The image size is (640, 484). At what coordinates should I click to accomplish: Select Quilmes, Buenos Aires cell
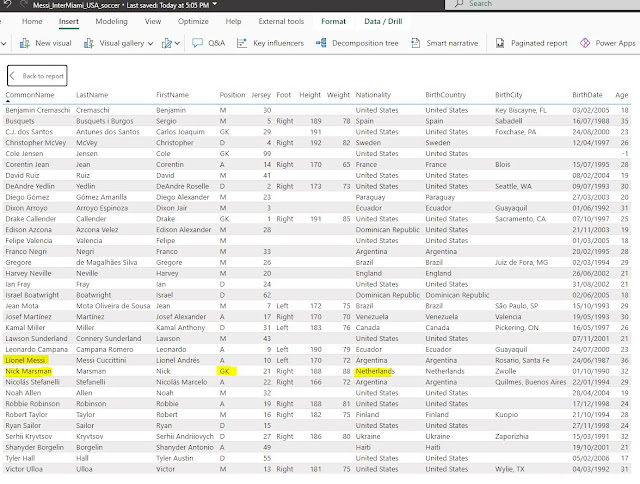point(531,382)
